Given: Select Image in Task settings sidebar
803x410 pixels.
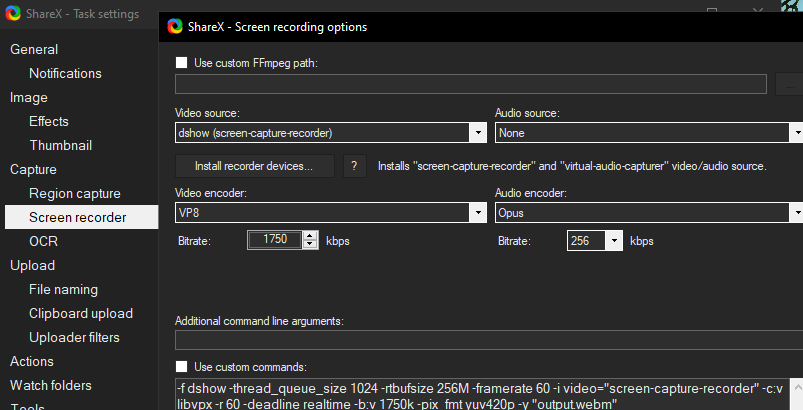Looking at the screenshot, I should pyautogui.click(x=29, y=97).
